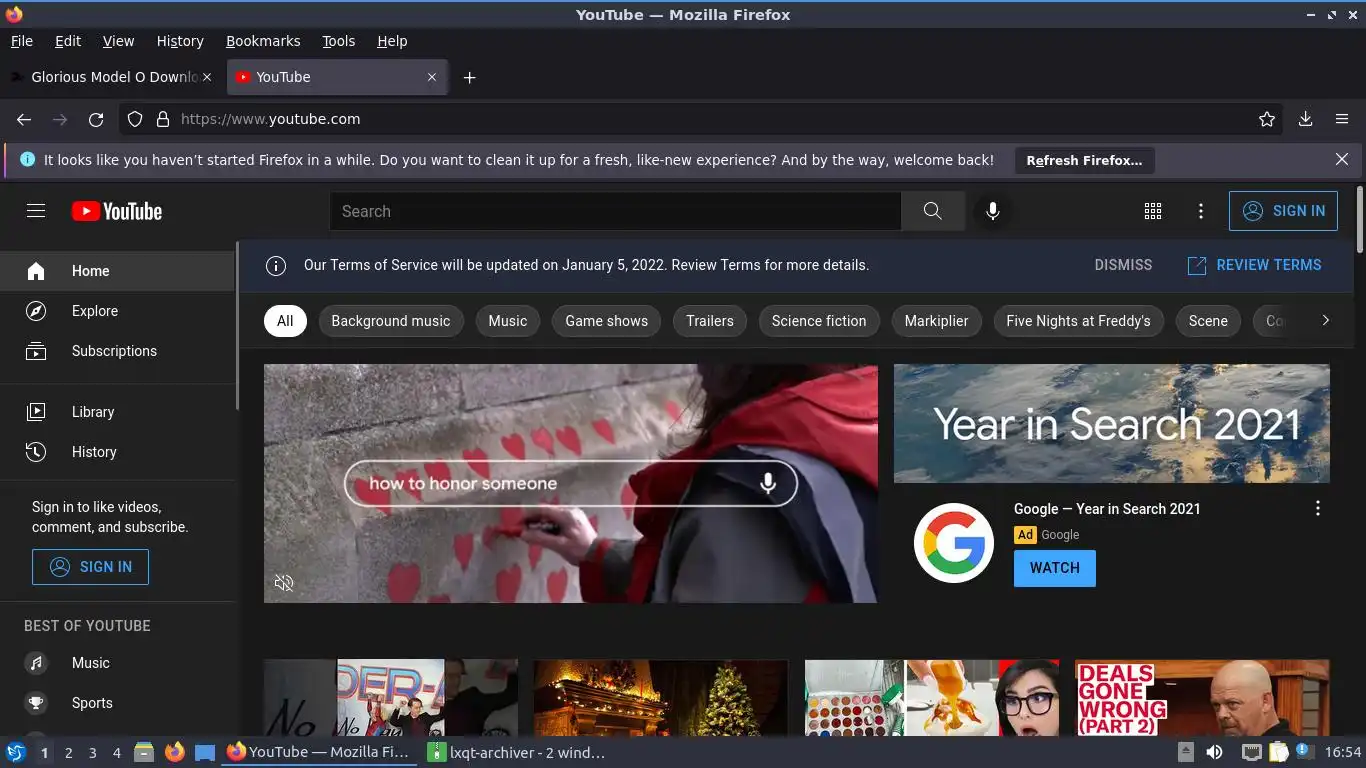This screenshot has width=1366, height=768.
Task: Go back with the browser back arrow
Action: point(24,119)
